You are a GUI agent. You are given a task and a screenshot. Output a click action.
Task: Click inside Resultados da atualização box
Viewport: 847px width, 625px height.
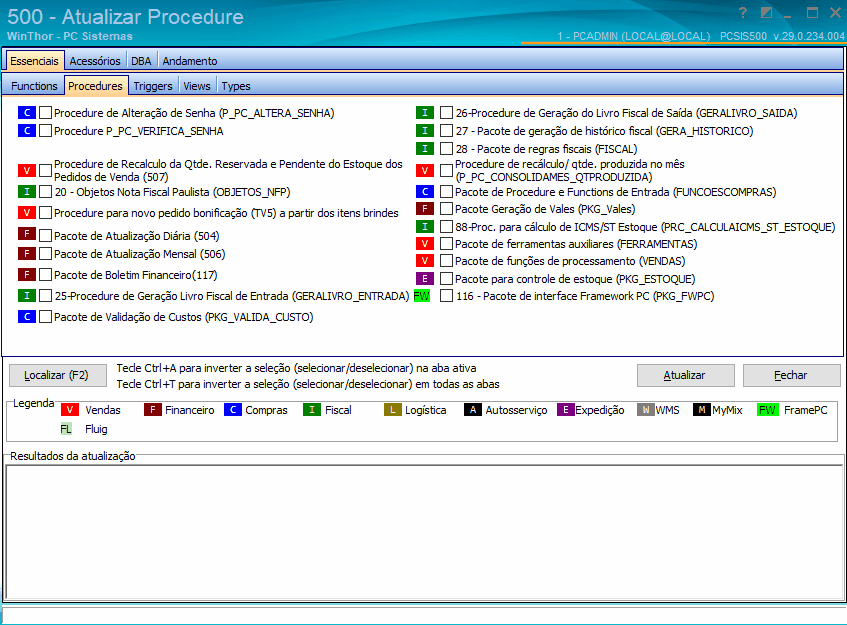424,532
